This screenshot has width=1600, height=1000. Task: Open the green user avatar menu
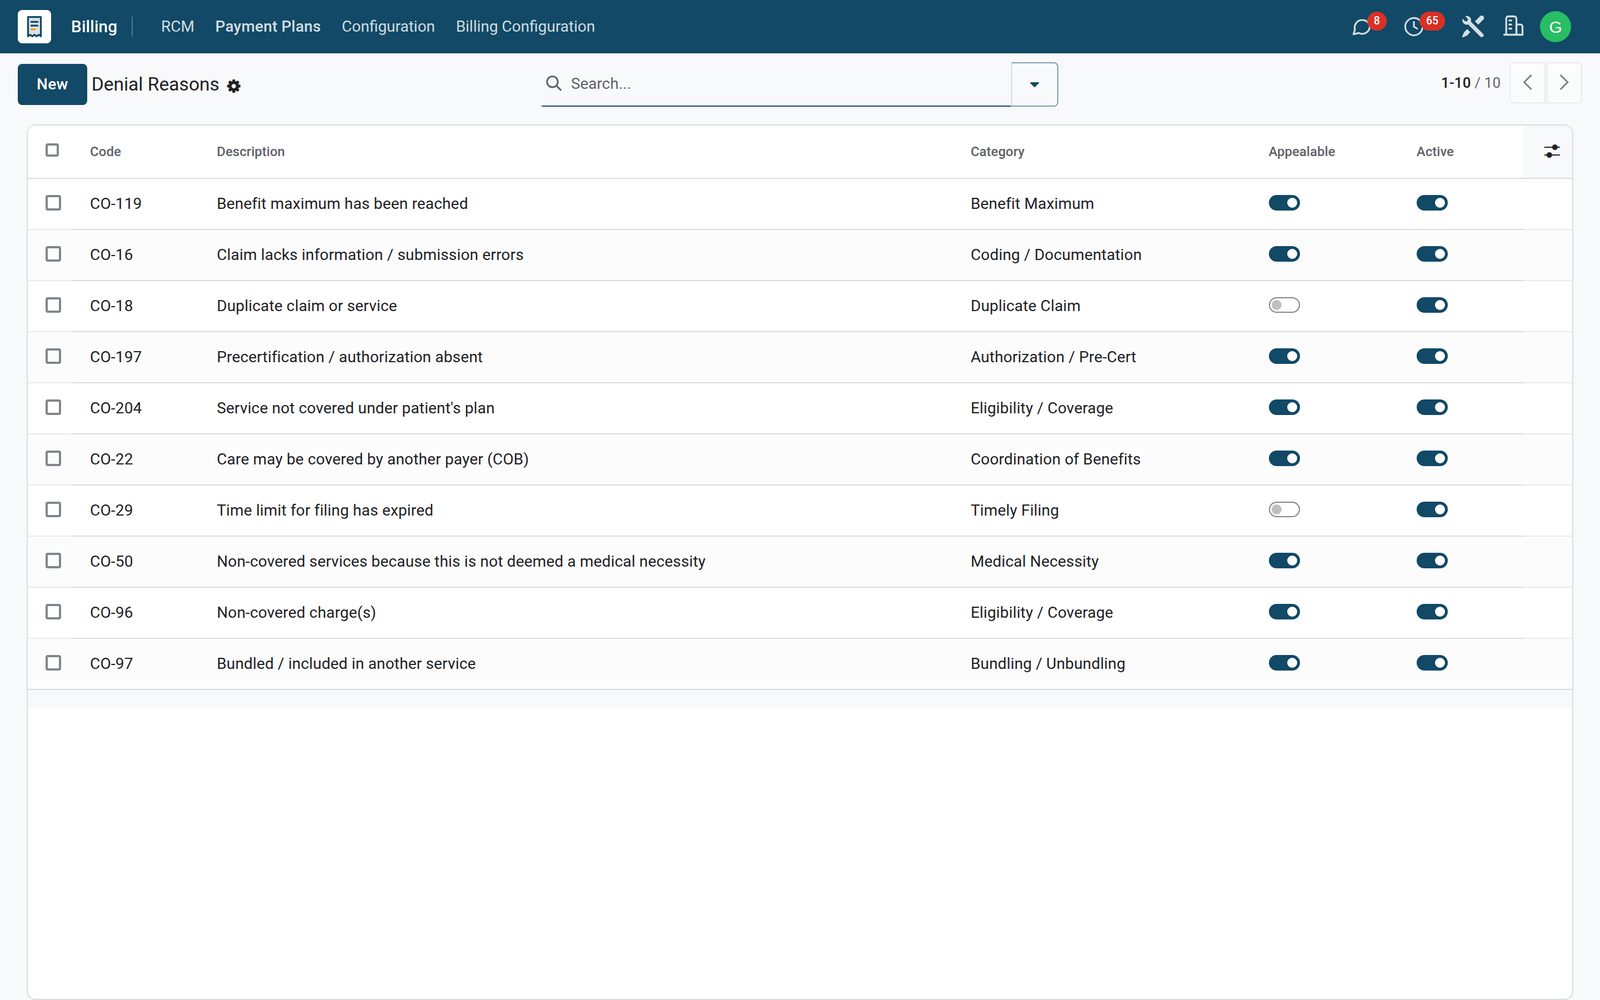tap(1555, 27)
